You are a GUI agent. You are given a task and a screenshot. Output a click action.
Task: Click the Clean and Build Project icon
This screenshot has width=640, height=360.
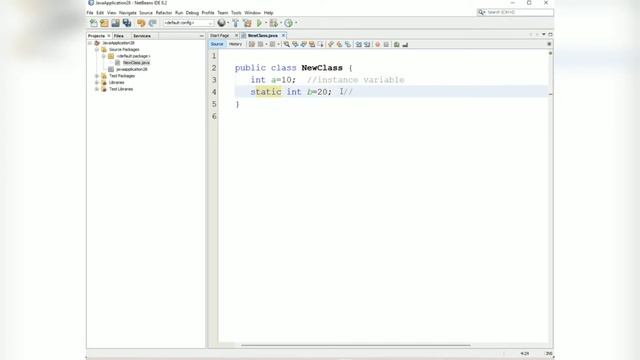(x=247, y=23)
